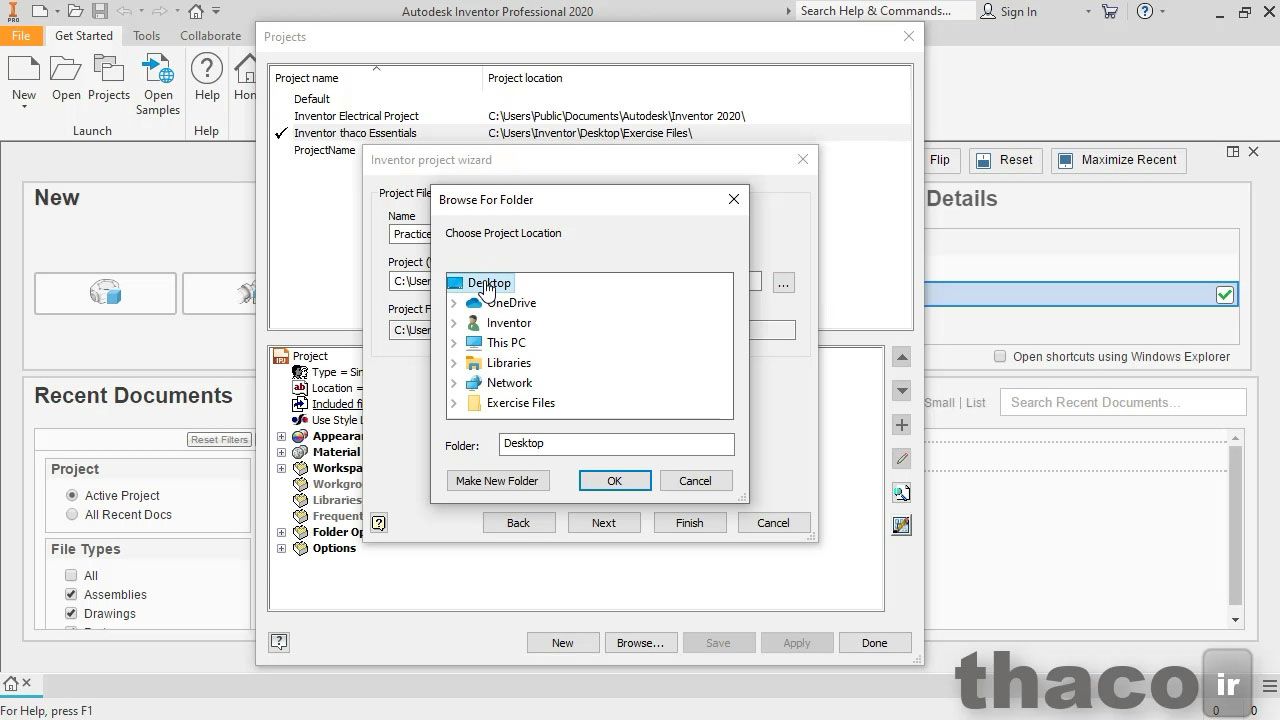Toggle the green checkbox in Details row
The height and width of the screenshot is (720, 1280).
(1225, 294)
